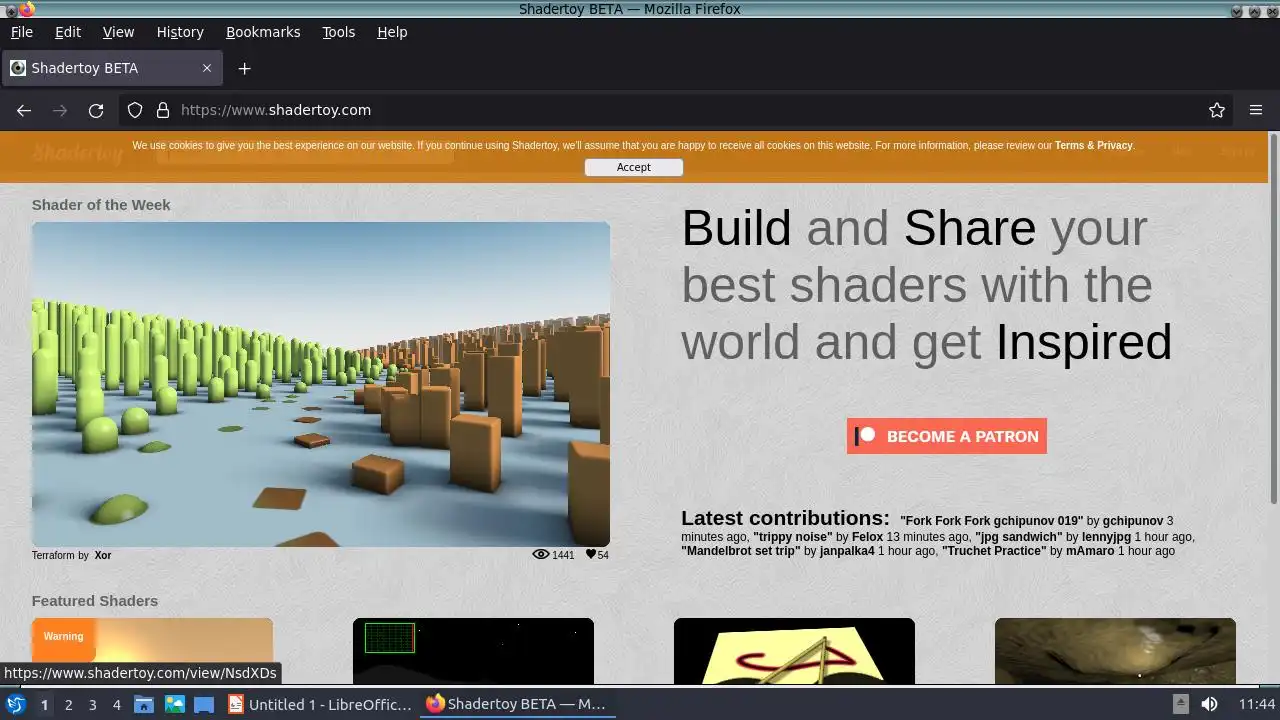Open featured shader thumbnail with Warning label
Image resolution: width=1280 pixels, height=720 pixels.
pos(152,651)
